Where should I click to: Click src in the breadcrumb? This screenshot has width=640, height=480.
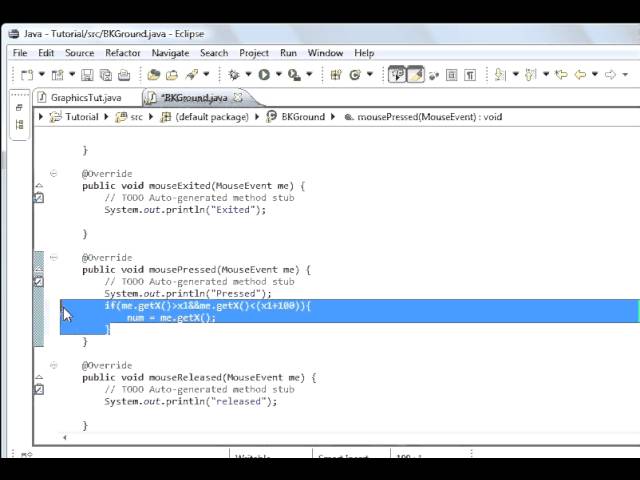(x=136, y=117)
